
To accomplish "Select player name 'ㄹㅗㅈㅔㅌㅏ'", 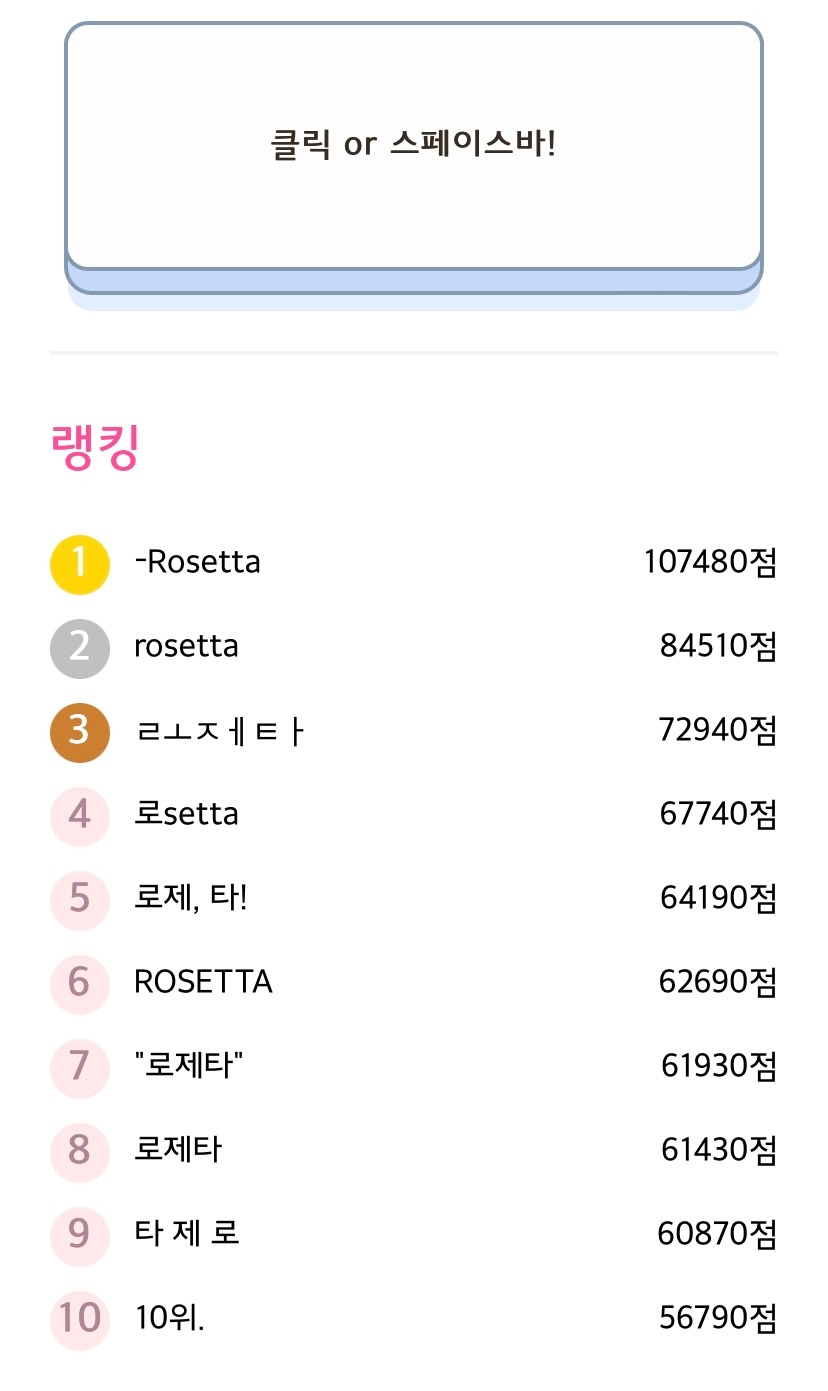I will point(219,732).
